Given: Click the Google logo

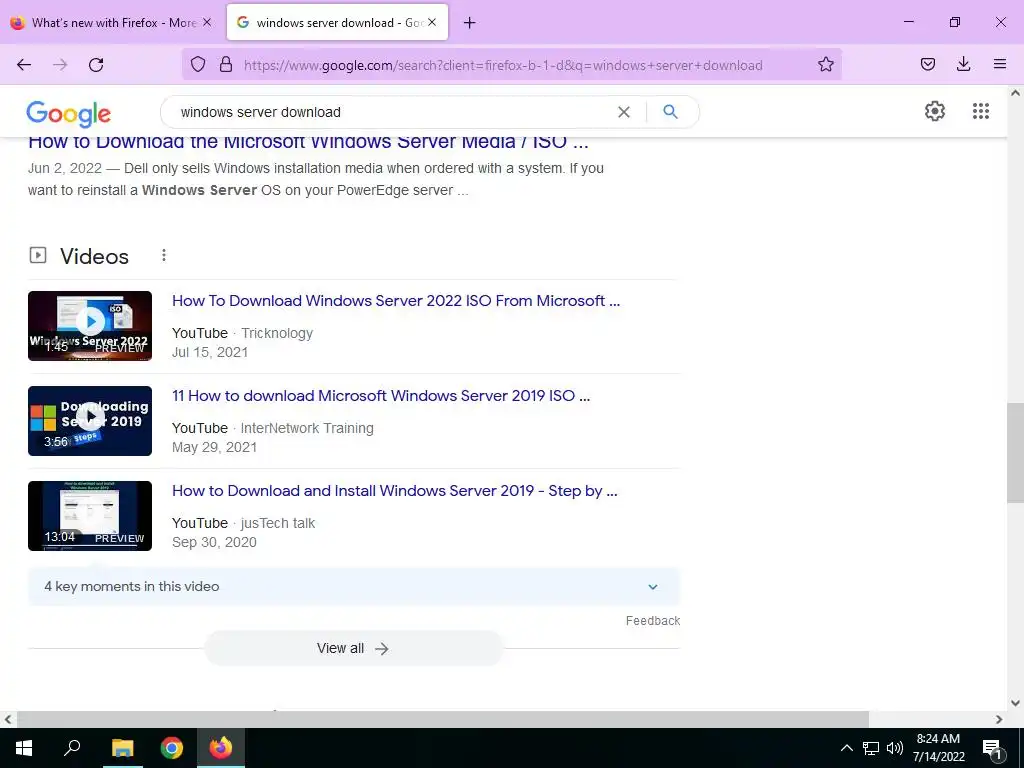Looking at the screenshot, I should click(69, 114).
